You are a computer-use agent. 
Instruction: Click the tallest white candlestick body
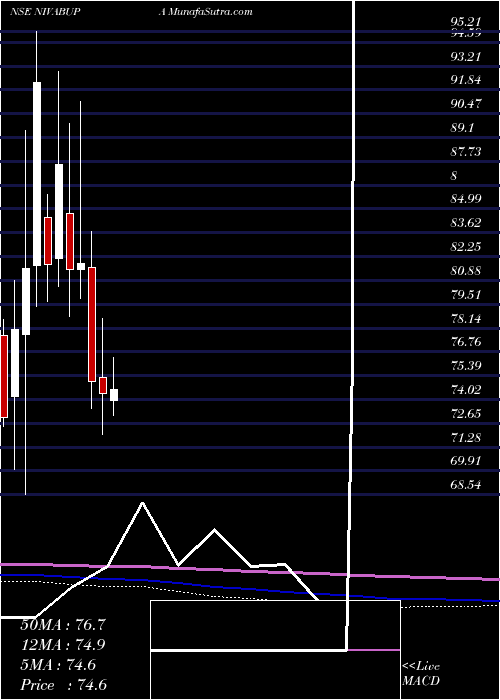click(x=37, y=174)
